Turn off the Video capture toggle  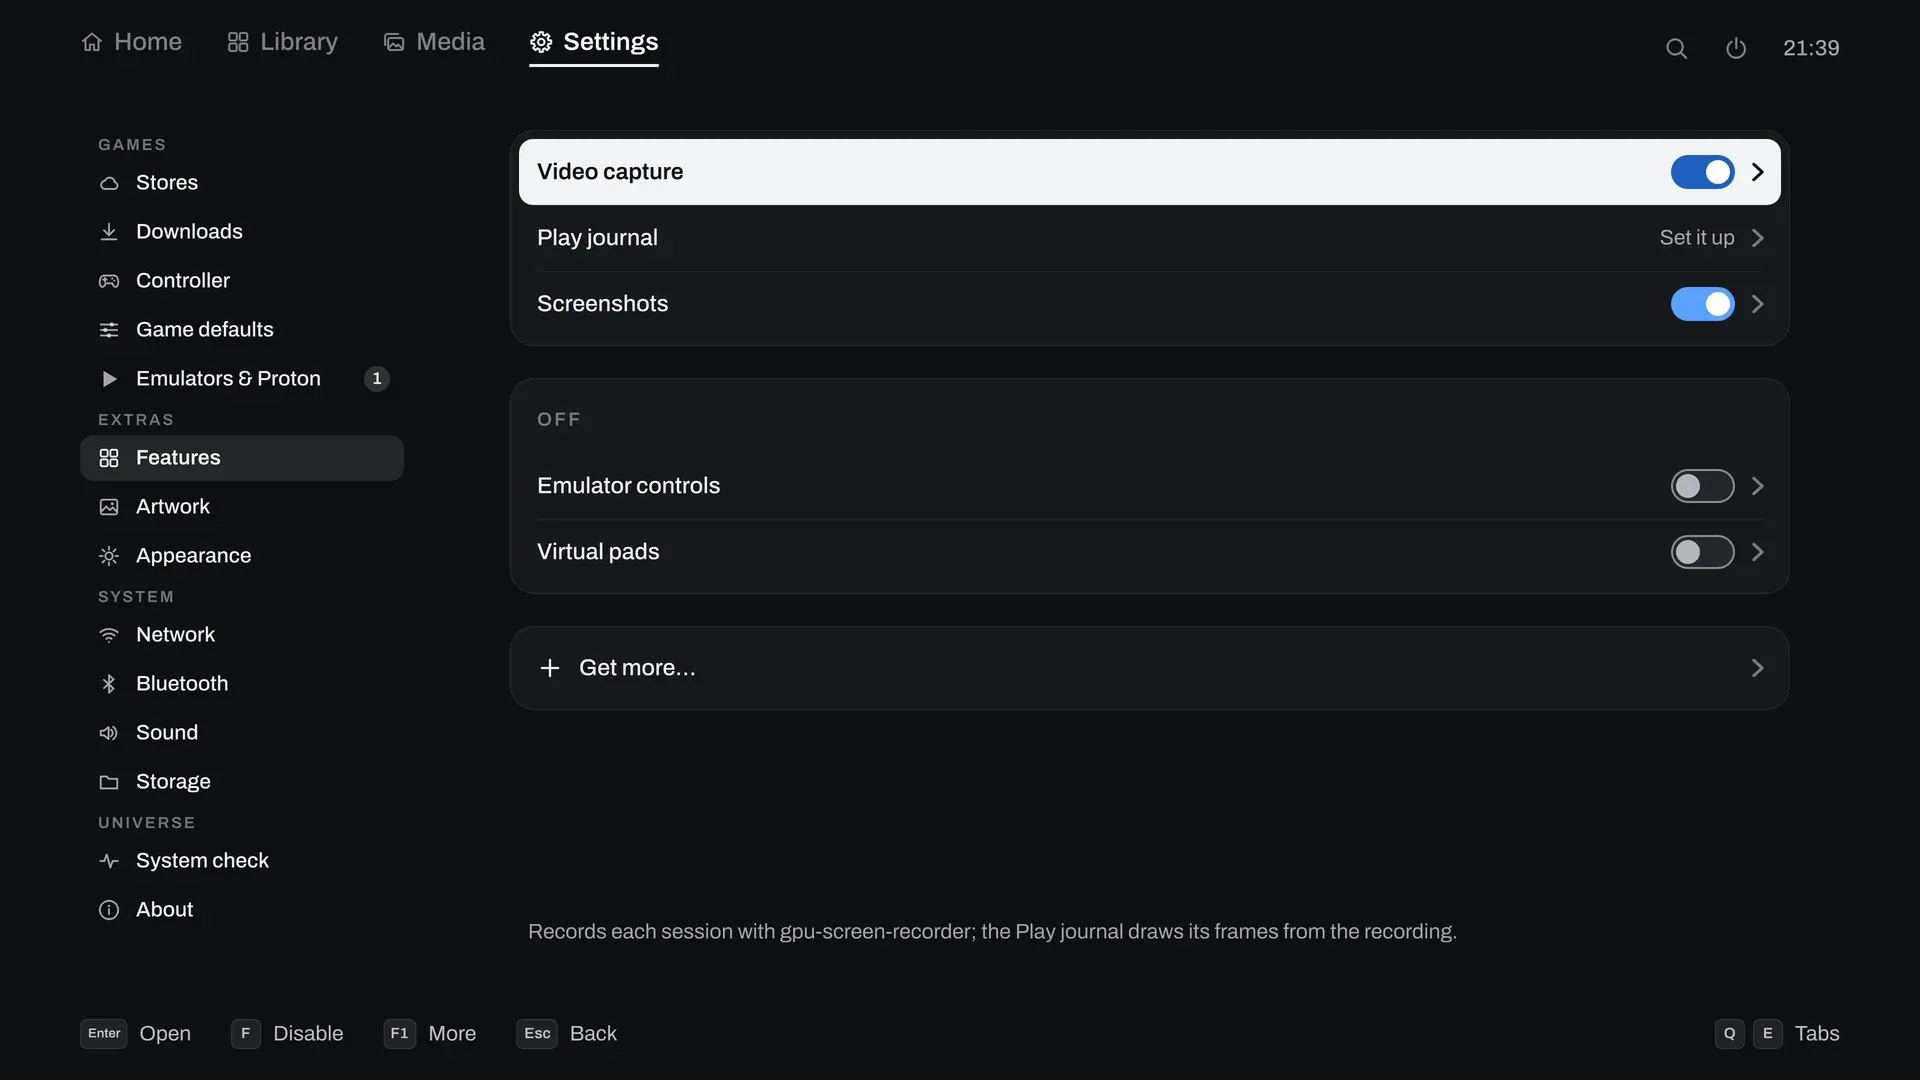coord(1702,172)
